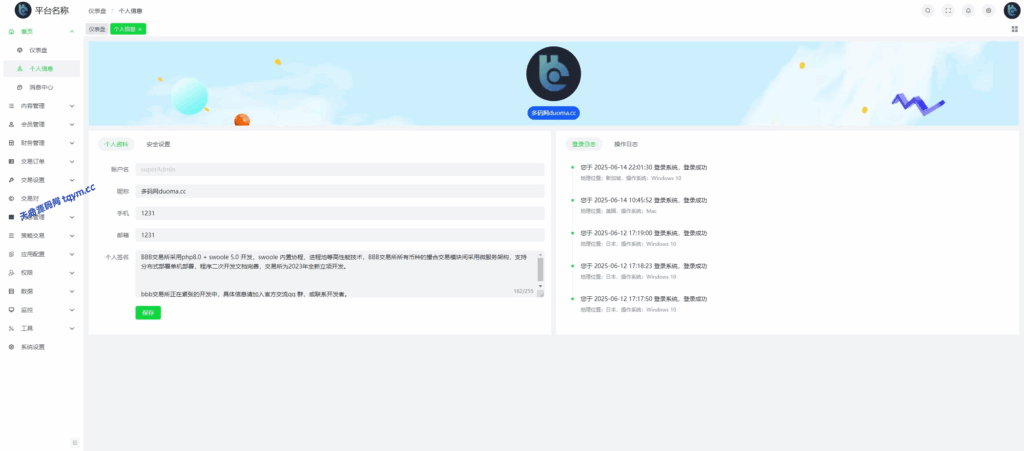Click the 财务管理 icon

click(11, 142)
